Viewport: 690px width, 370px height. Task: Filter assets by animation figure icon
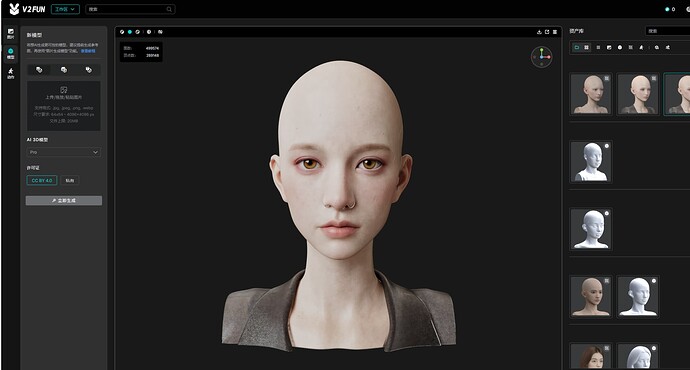click(641, 47)
